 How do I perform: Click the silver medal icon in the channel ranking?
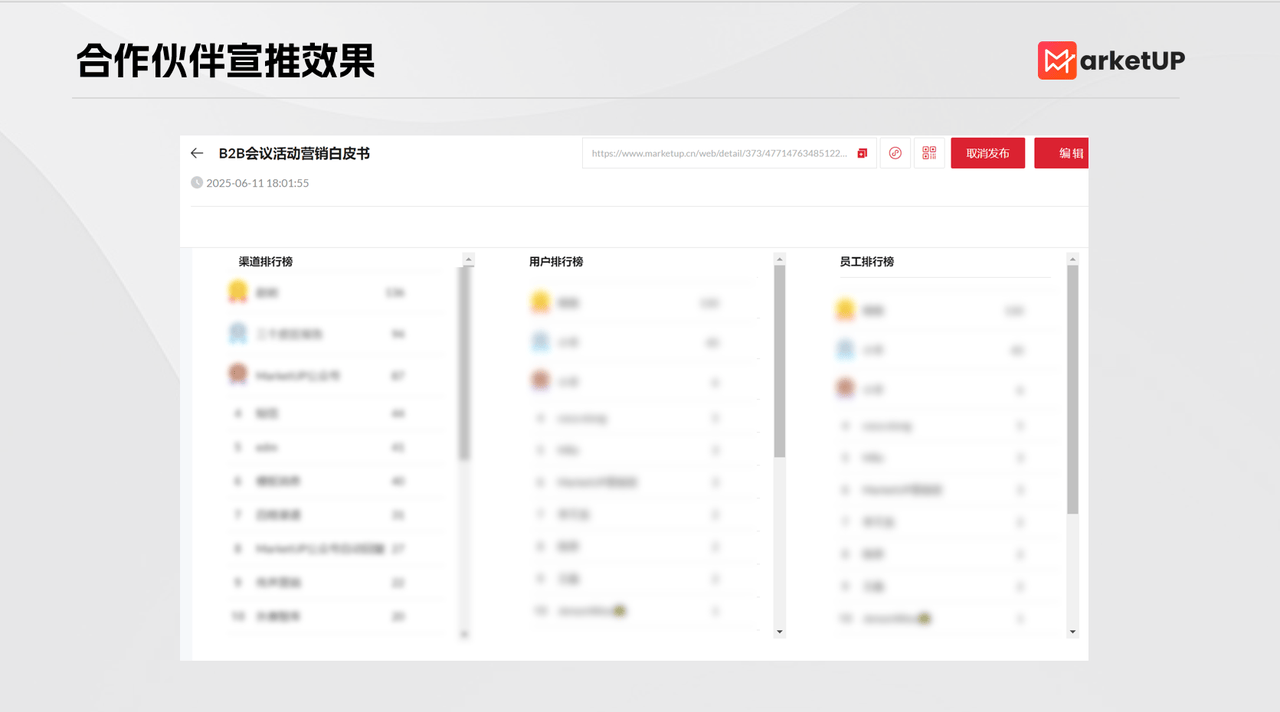coord(236,333)
